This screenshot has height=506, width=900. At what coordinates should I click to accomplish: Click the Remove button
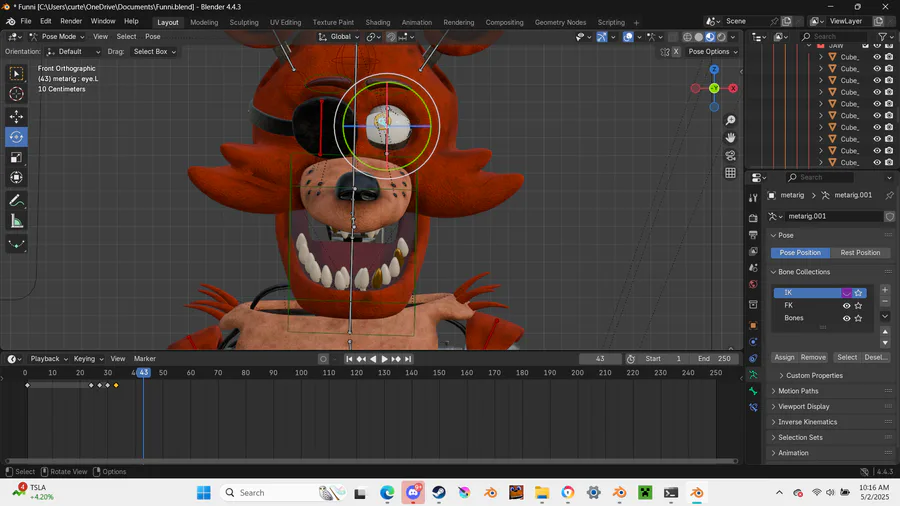pos(813,357)
